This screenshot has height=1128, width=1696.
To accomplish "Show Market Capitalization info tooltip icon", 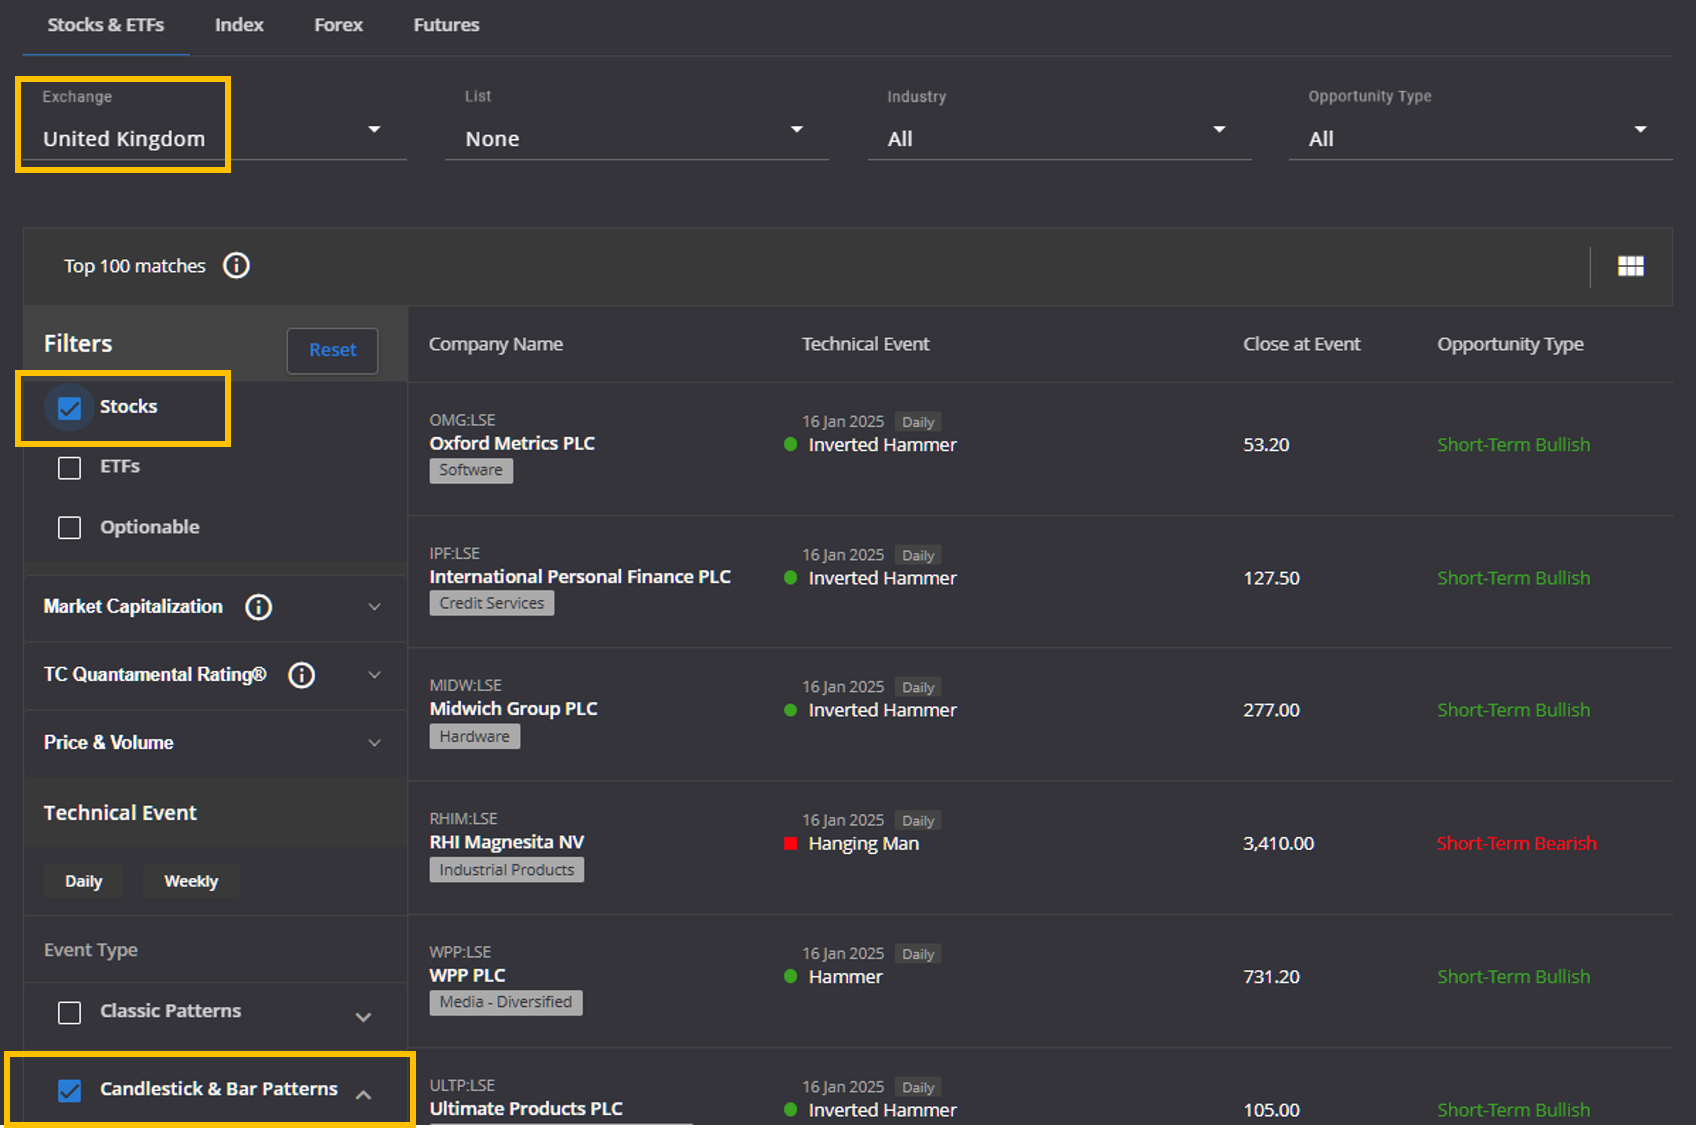I will [x=259, y=607].
